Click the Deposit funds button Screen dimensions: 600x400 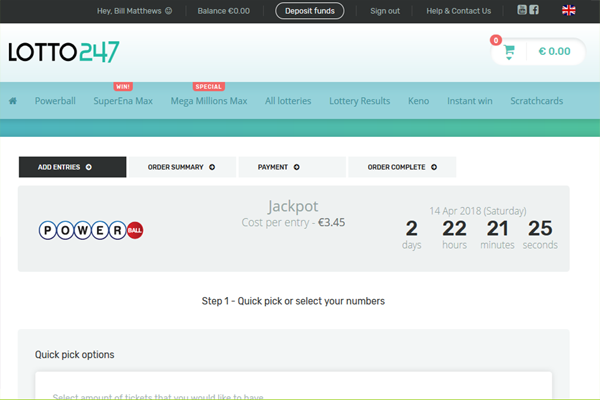tap(310, 11)
